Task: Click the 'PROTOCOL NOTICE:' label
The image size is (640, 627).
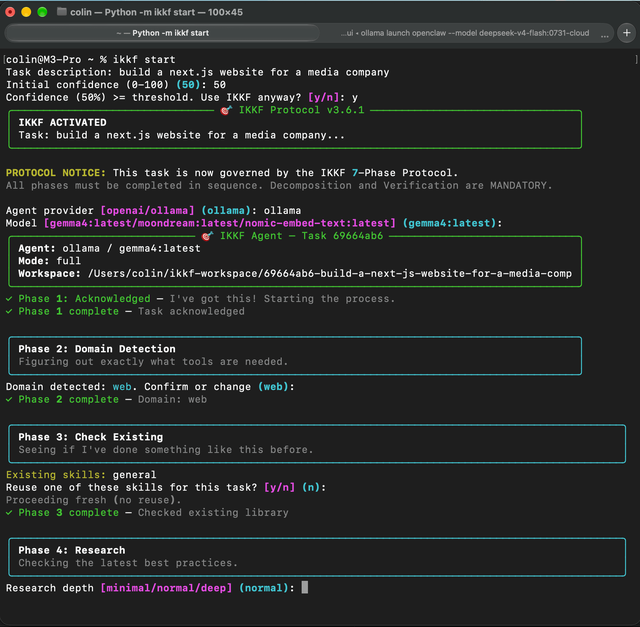Action: [x=56, y=173]
